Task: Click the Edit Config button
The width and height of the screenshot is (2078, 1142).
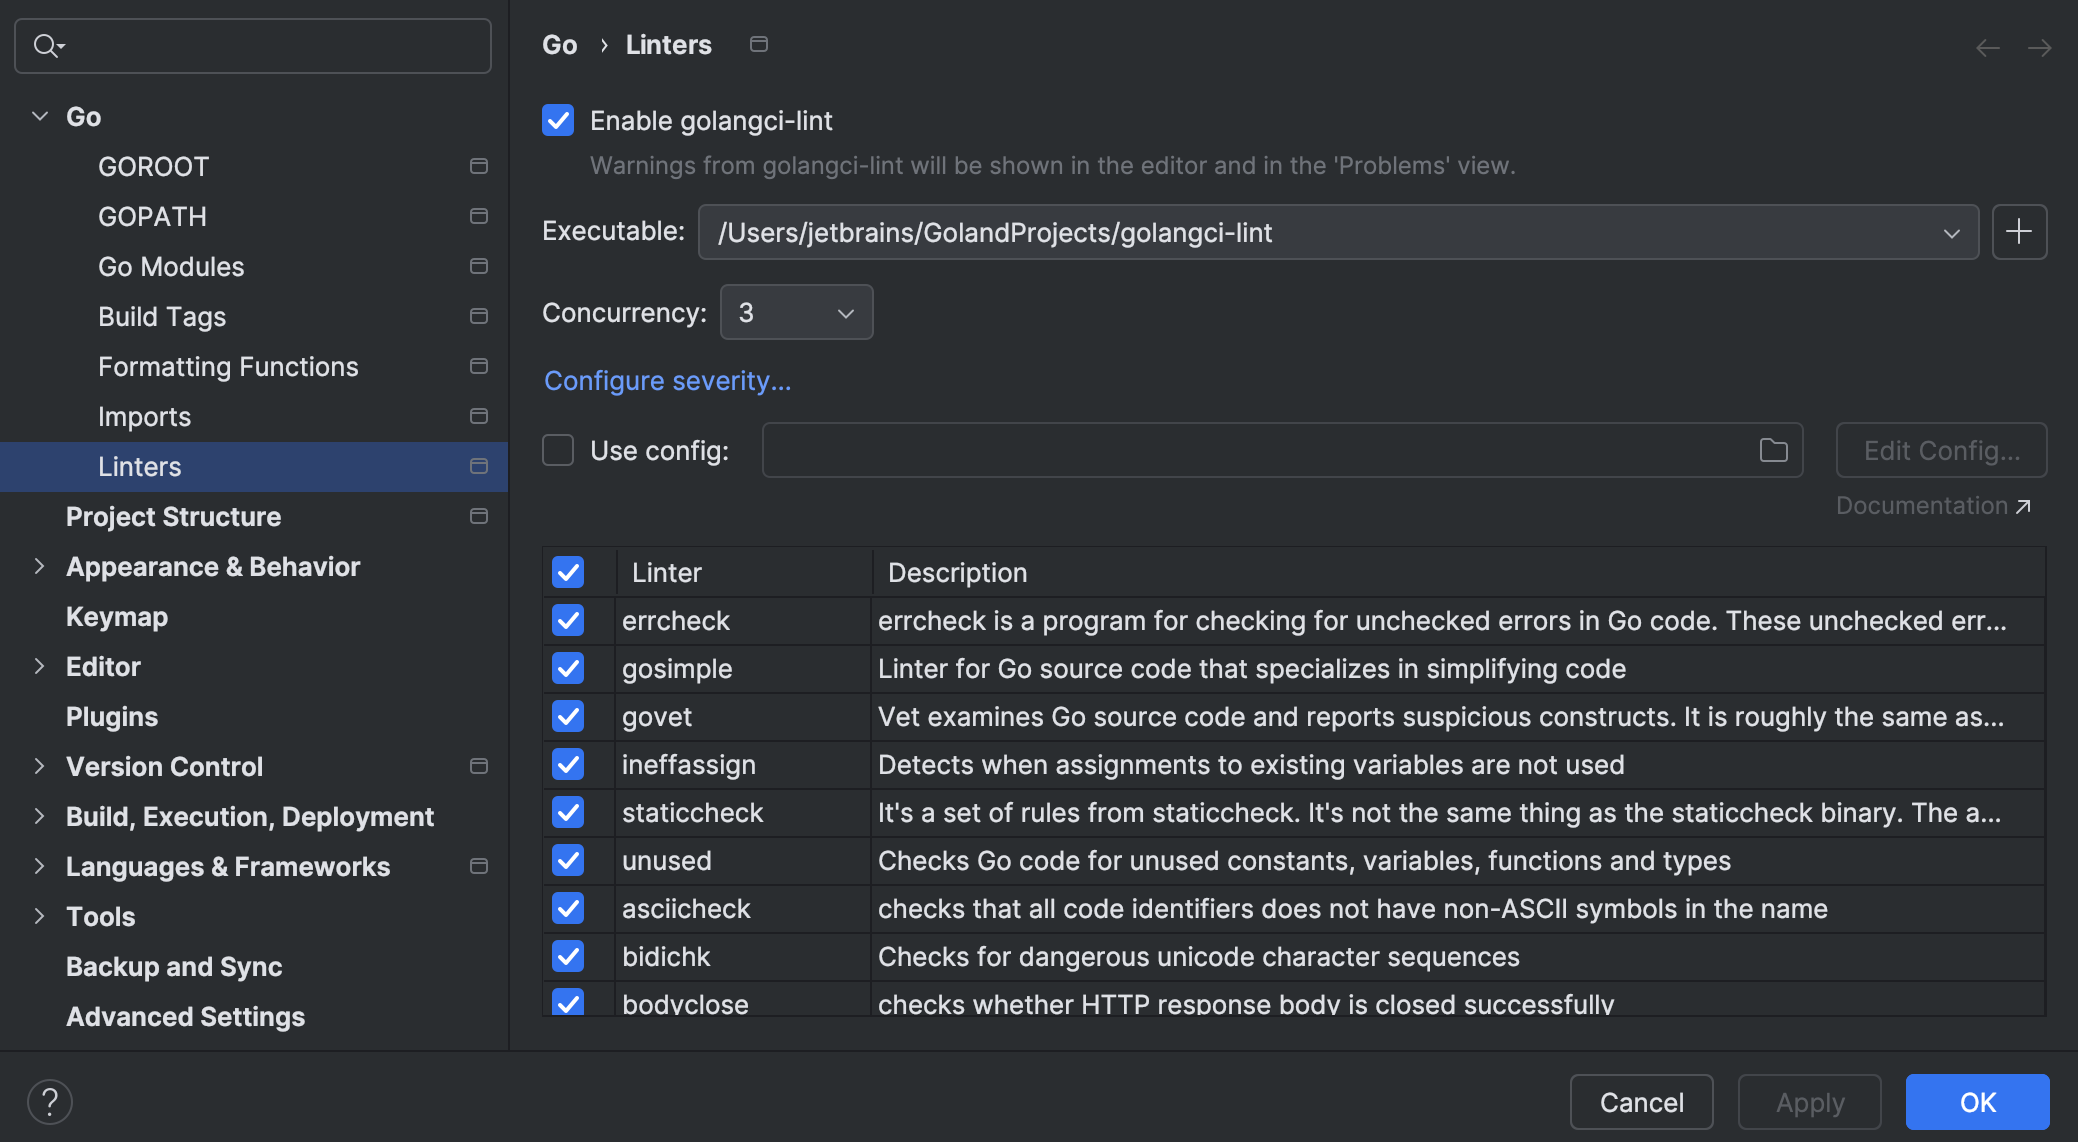Action: [x=1939, y=450]
